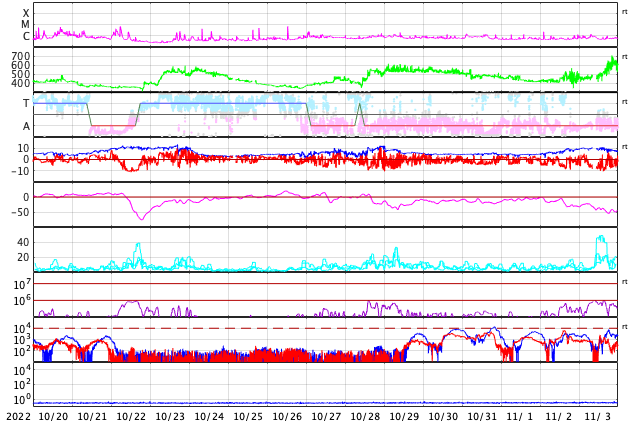Click the C flare class label
The image size is (634, 424).
(x=26, y=36)
